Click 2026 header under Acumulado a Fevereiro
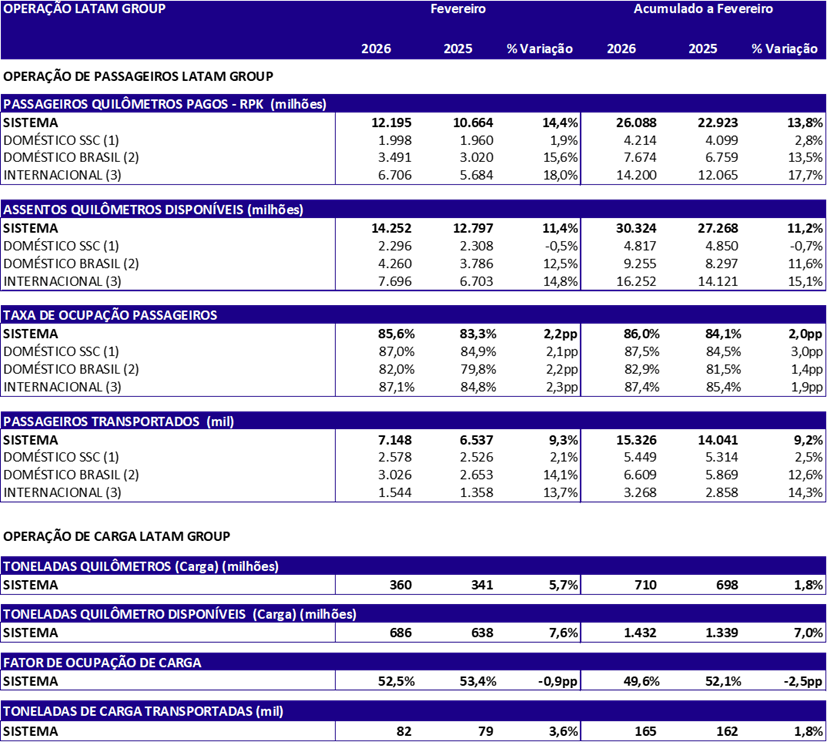This screenshot has height=742, width=827. pos(621,49)
